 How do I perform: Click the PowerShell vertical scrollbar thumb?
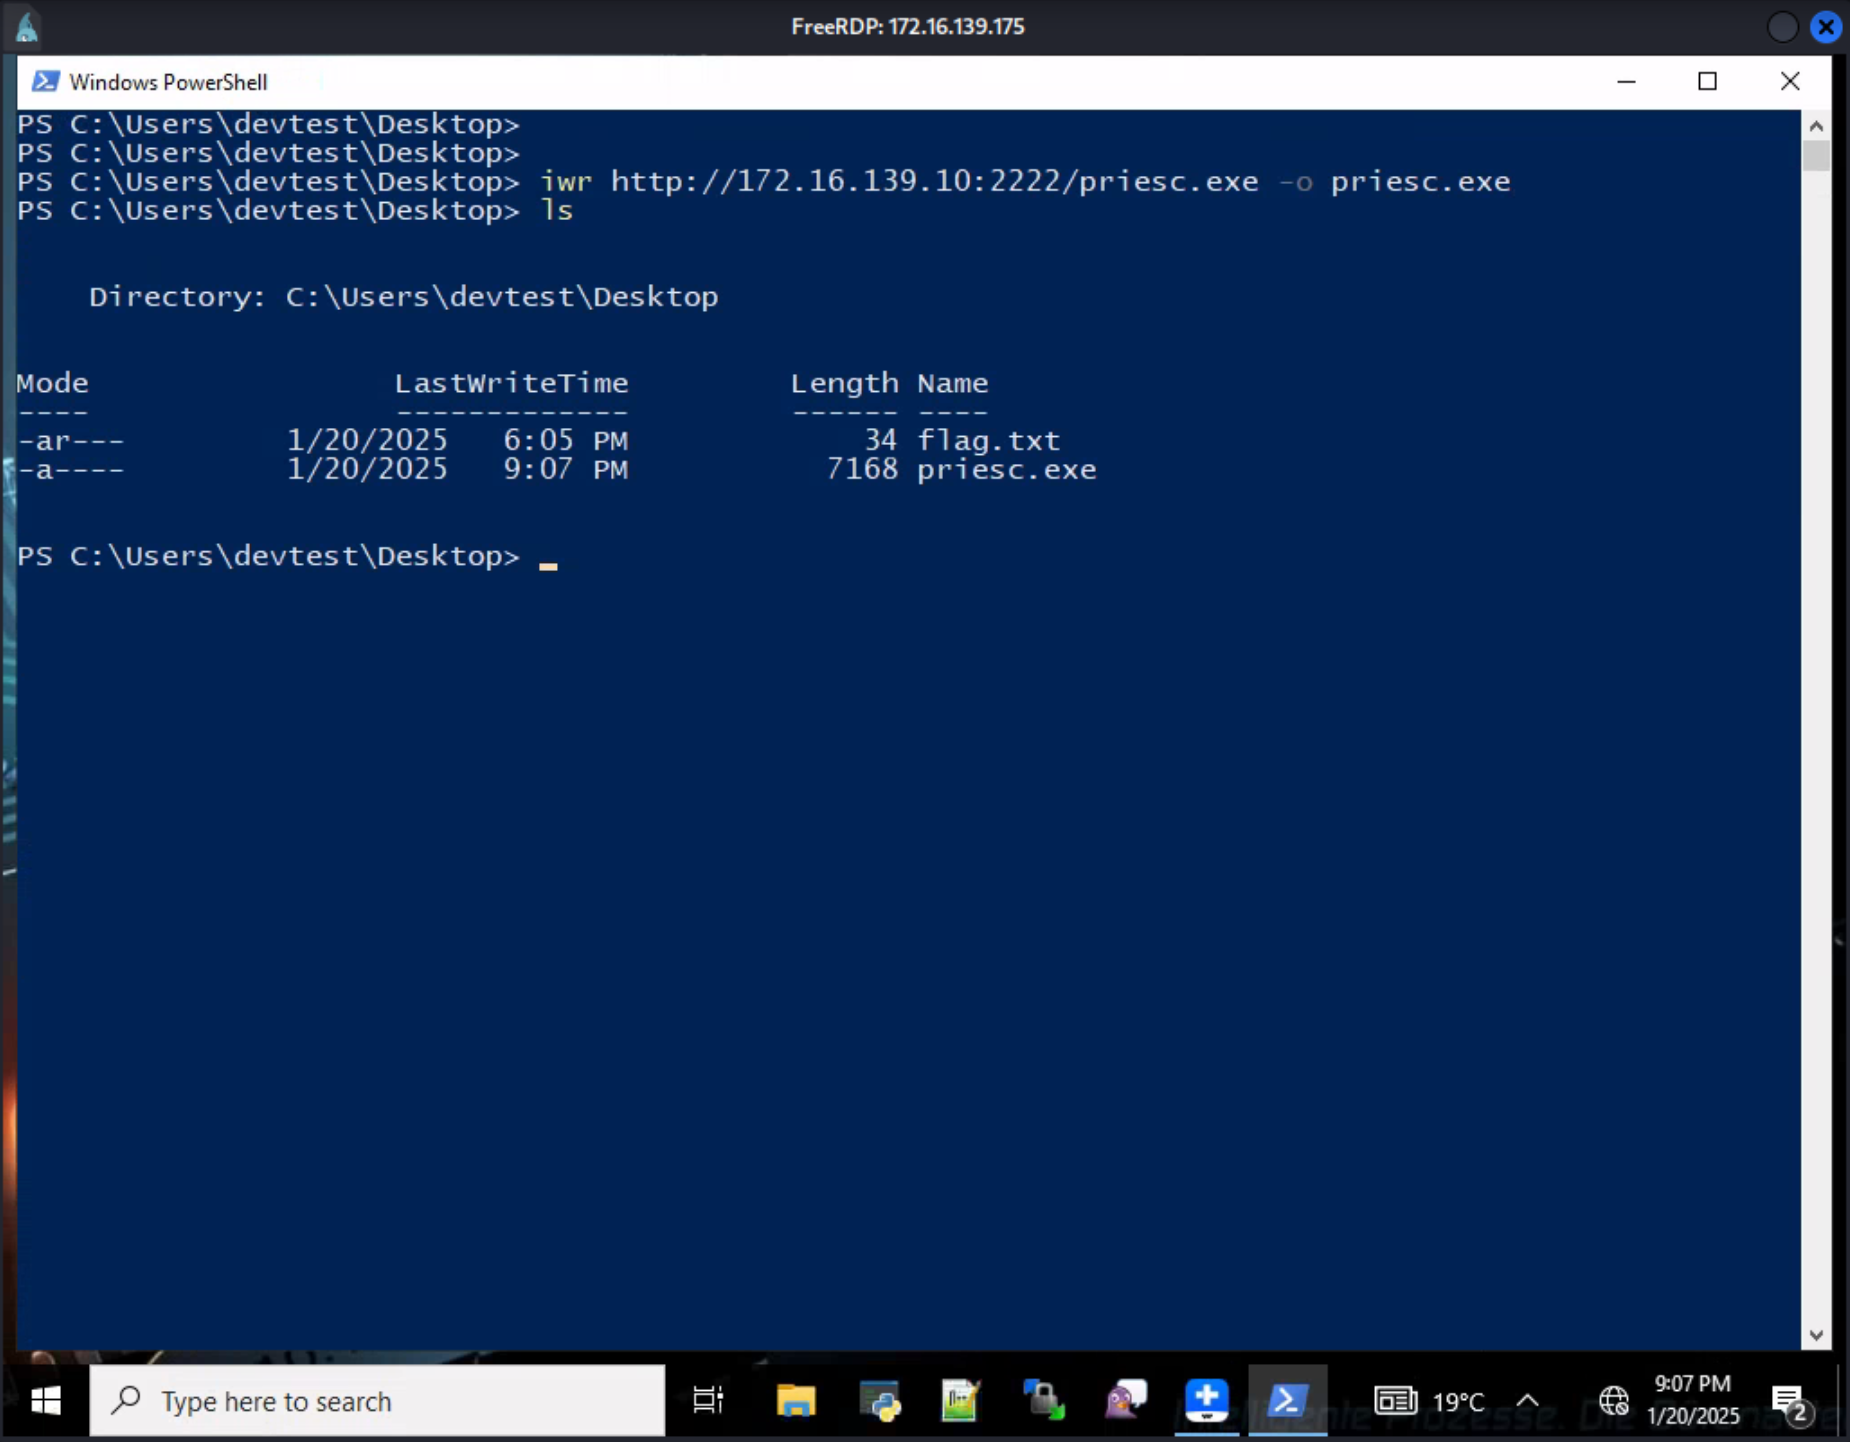coord(1816,156)
